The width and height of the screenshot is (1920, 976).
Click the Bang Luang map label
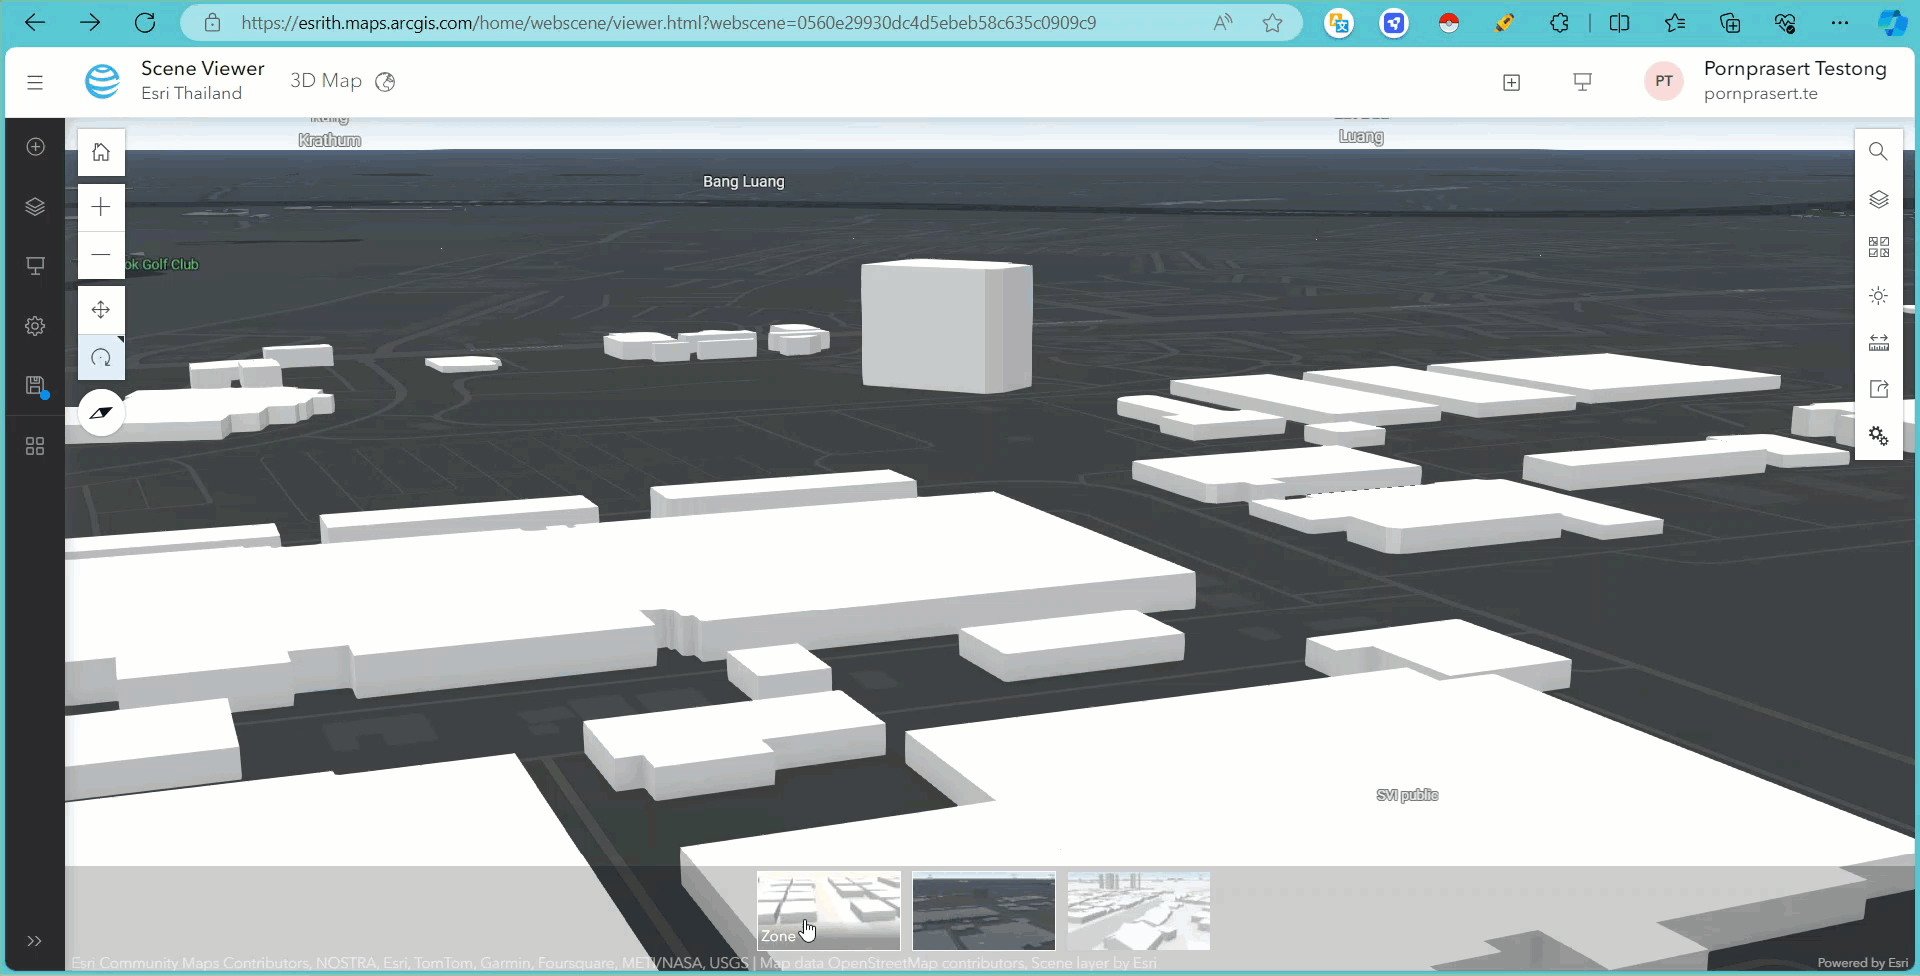[x=743, y=182]
